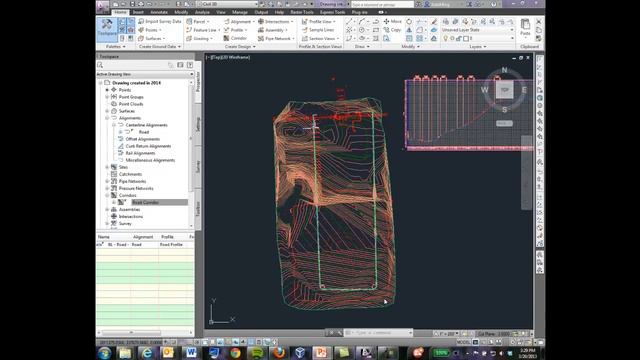This screenshot has height=360, width=640.
Task: Click the Pipe Network tool
Action: [276, 38]
